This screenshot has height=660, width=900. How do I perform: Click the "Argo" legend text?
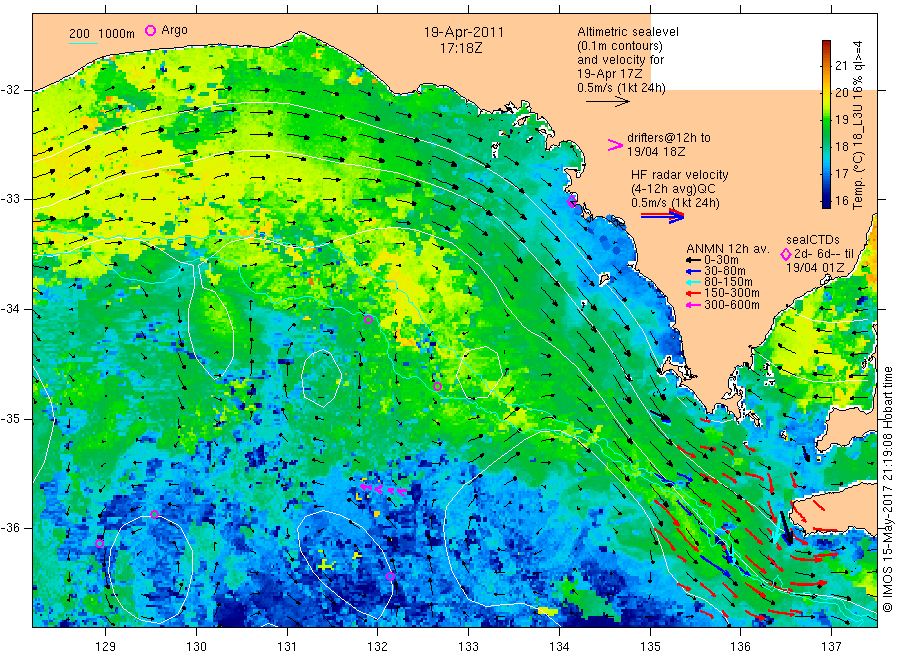pos(174,30)
